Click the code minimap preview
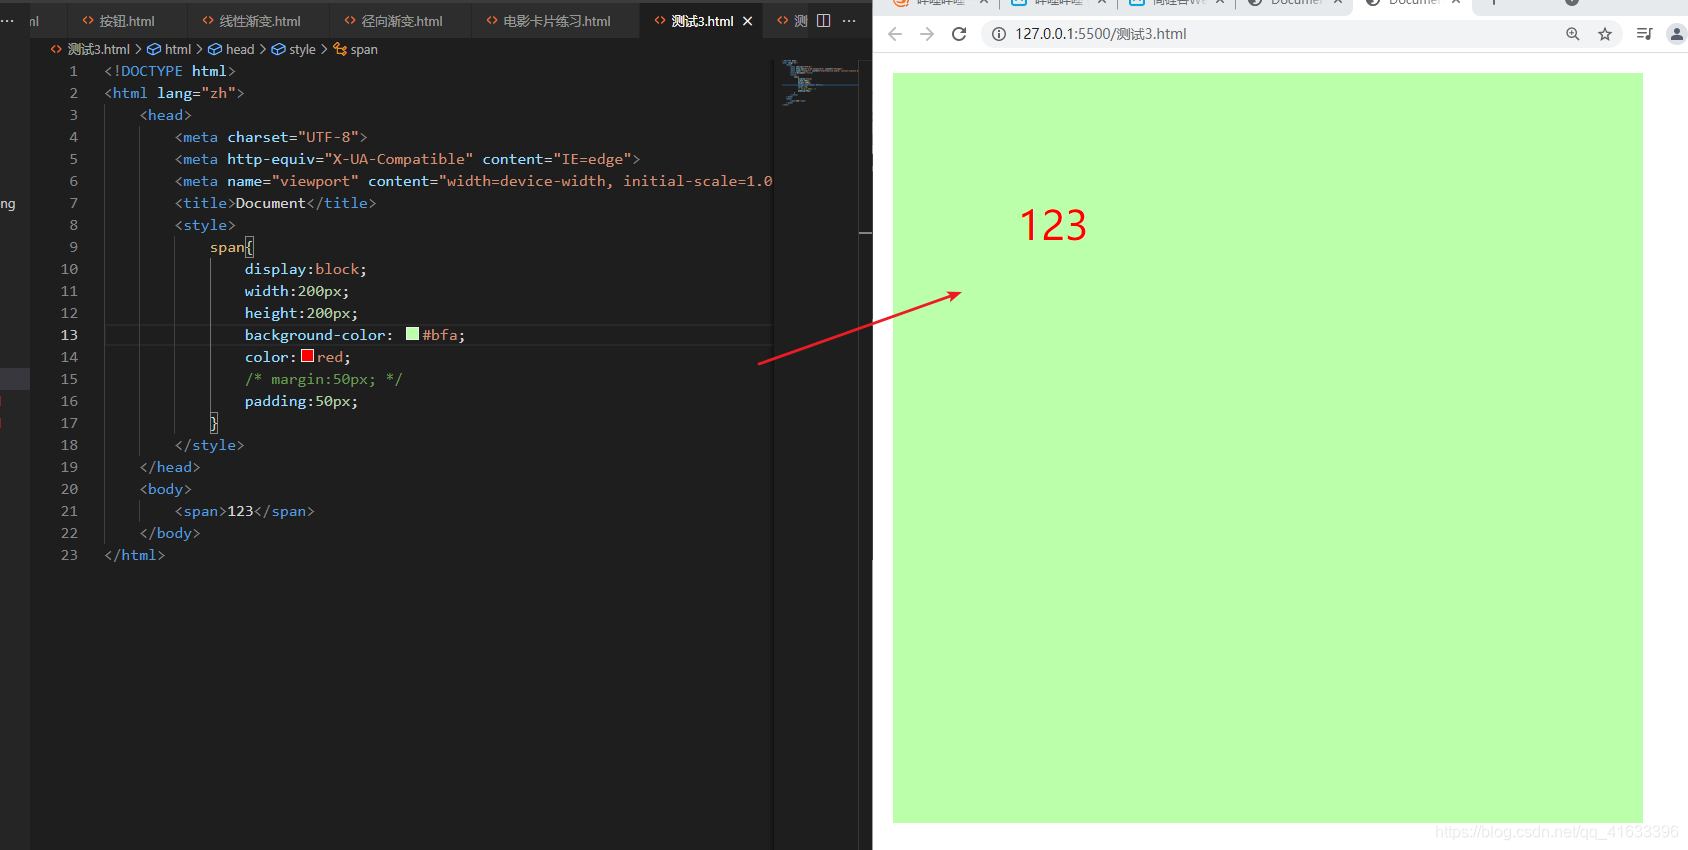Viewport: 1688px width, 850px height. pos(820,83)
